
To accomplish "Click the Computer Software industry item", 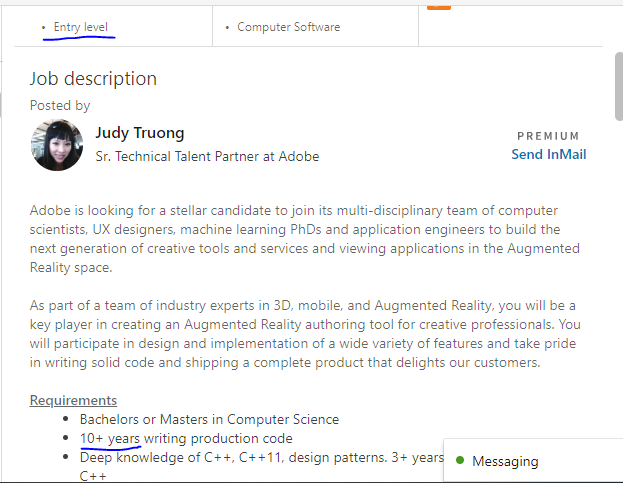I will pyautogui.click(x=288, y=27).
